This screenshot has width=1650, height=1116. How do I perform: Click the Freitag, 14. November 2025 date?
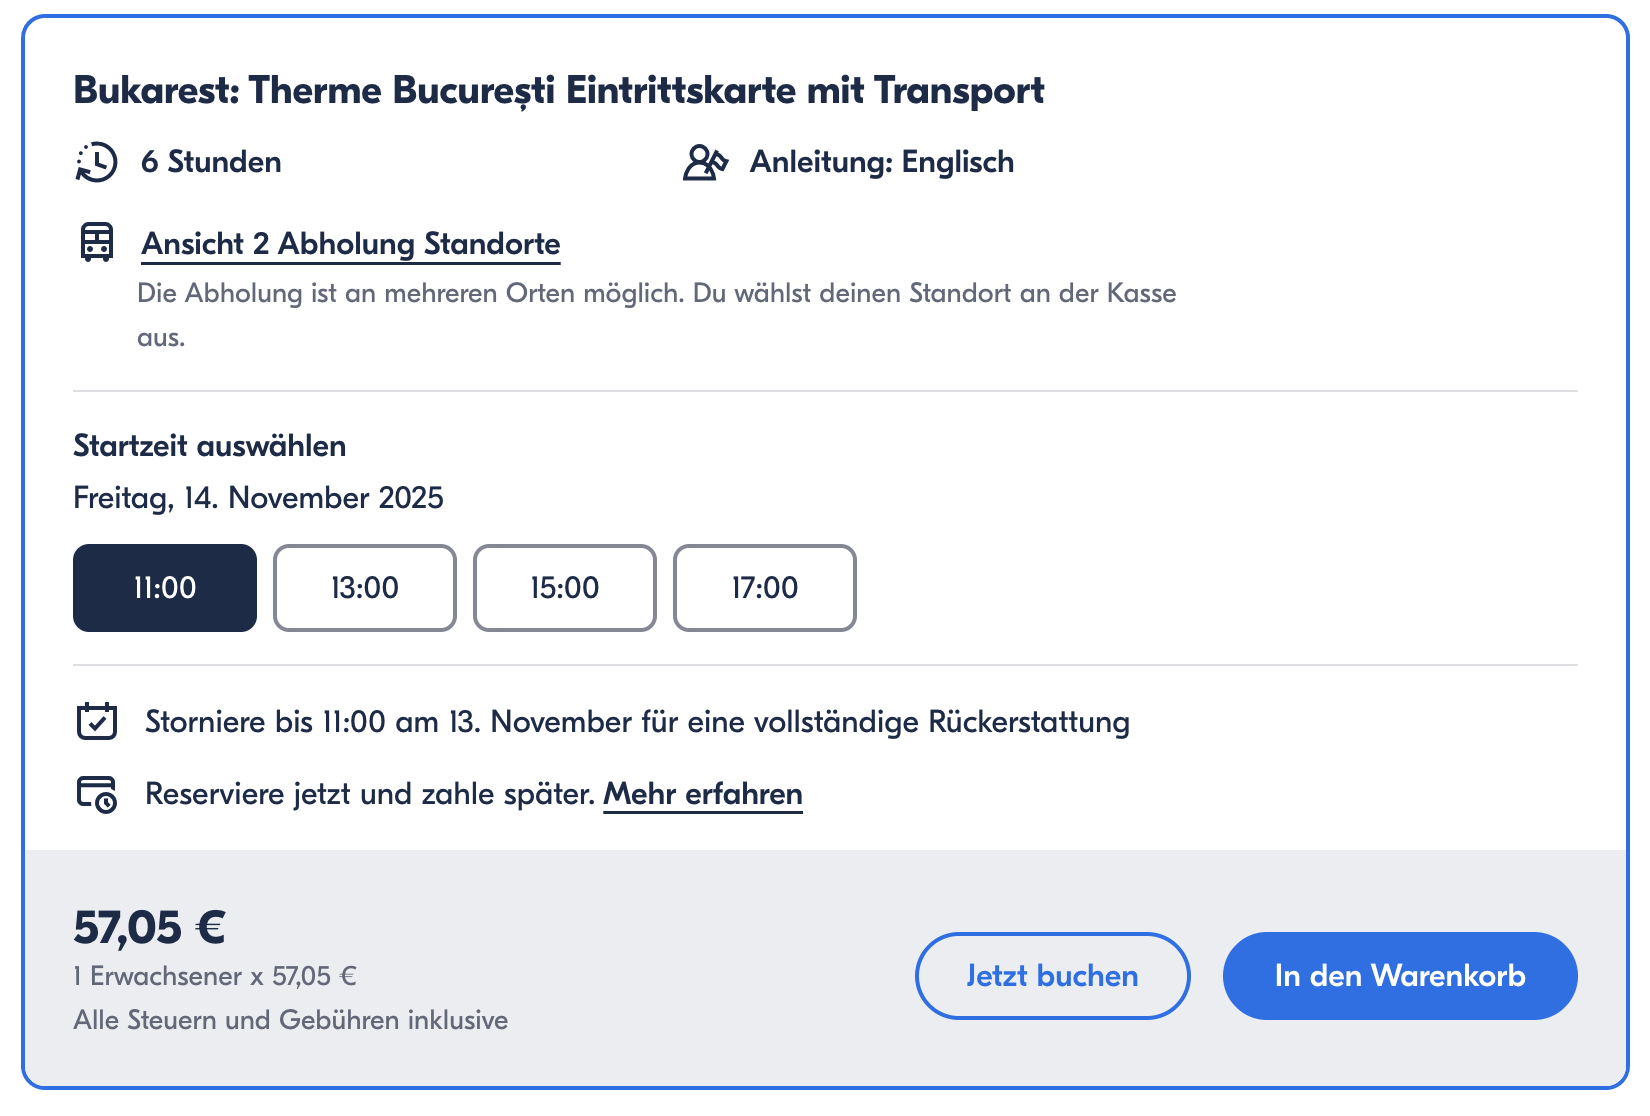[258, 498]
